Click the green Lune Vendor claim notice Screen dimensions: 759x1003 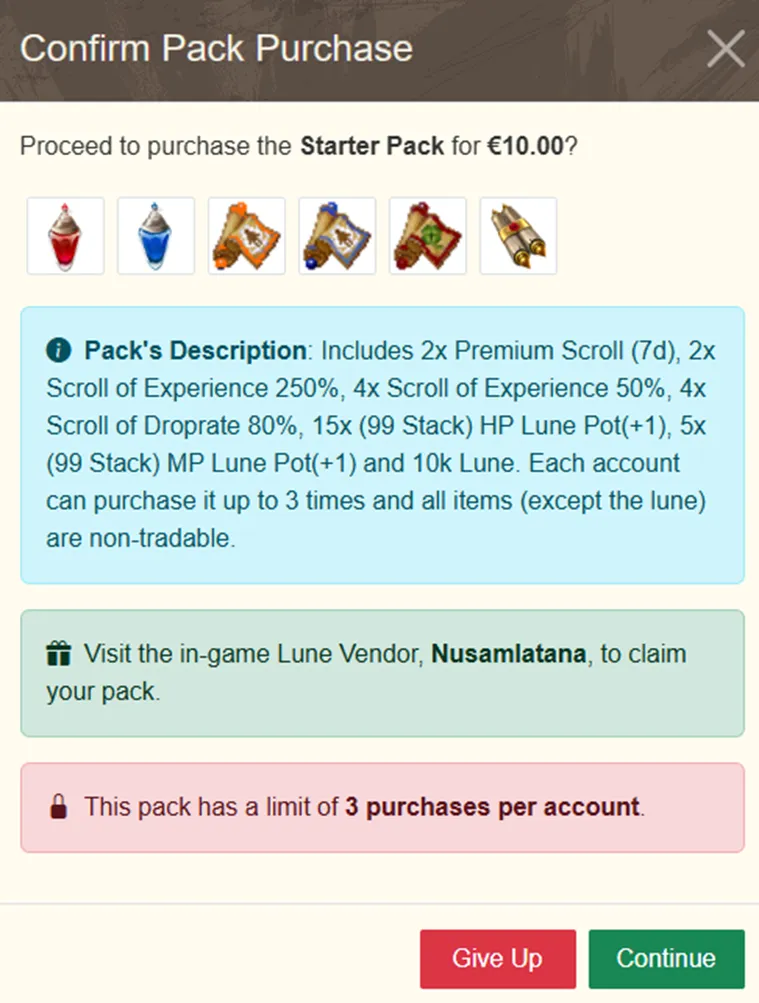382,673
